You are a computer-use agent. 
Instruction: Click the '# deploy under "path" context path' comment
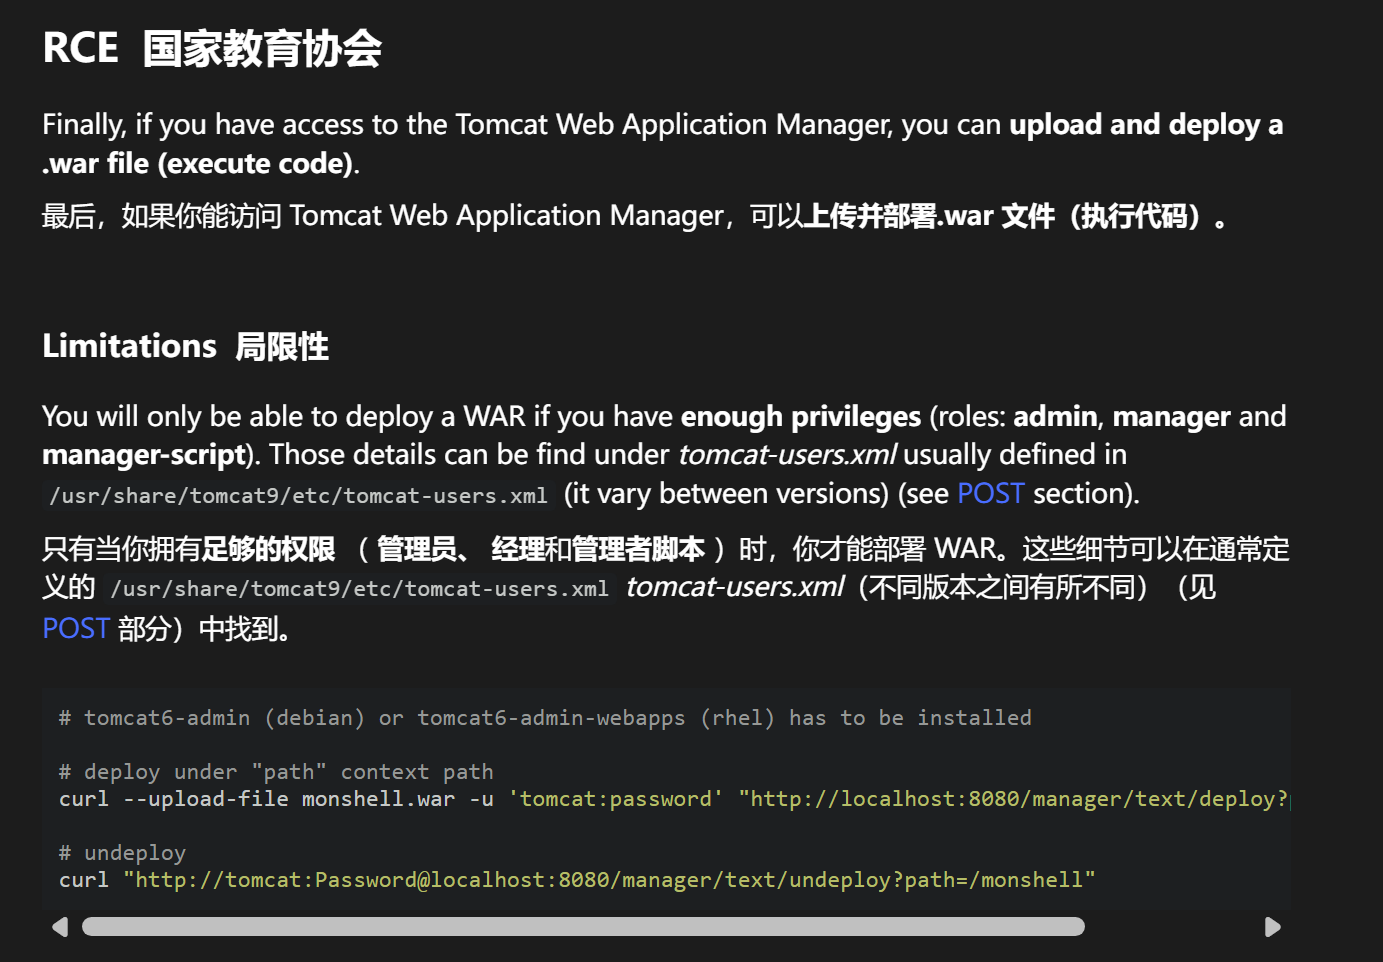click(276, 772)
